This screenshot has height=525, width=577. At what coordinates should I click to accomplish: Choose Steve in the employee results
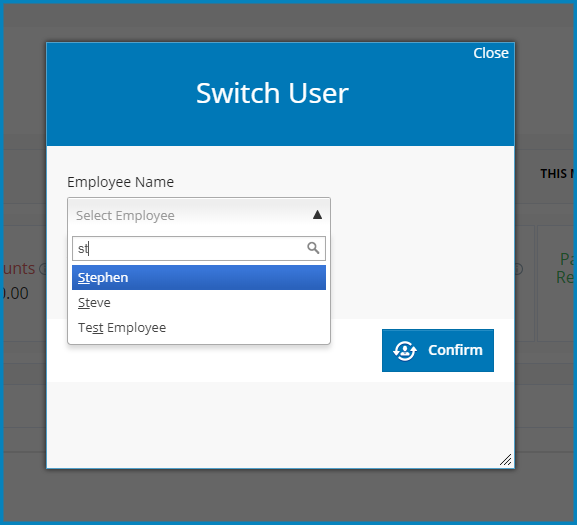tap(199, 302)
